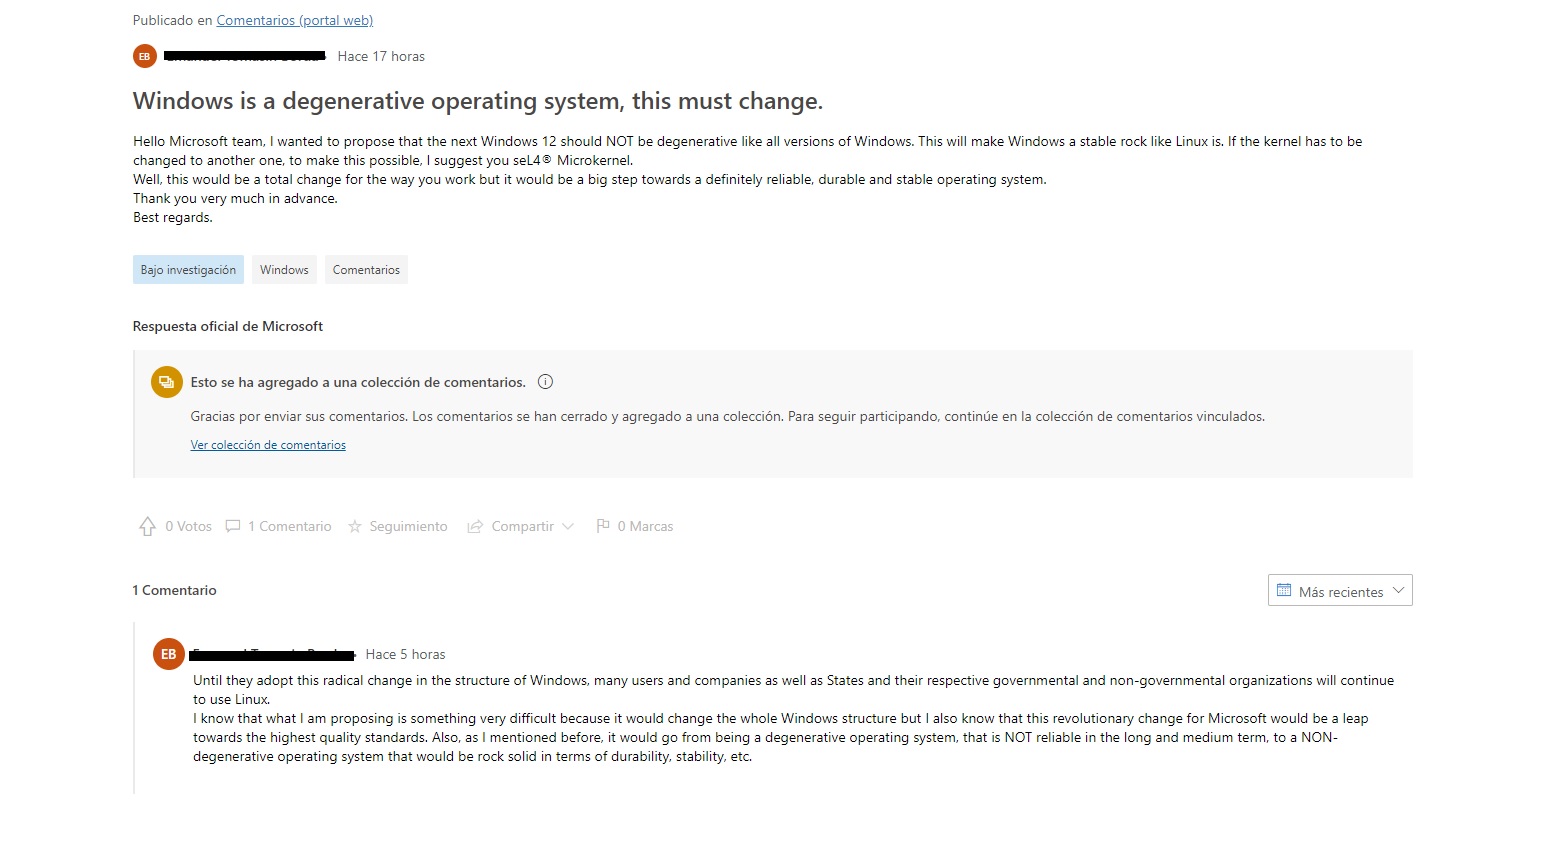Click the Hace 5 horas timestamp

pyautogui.click(x=405, y=654)
